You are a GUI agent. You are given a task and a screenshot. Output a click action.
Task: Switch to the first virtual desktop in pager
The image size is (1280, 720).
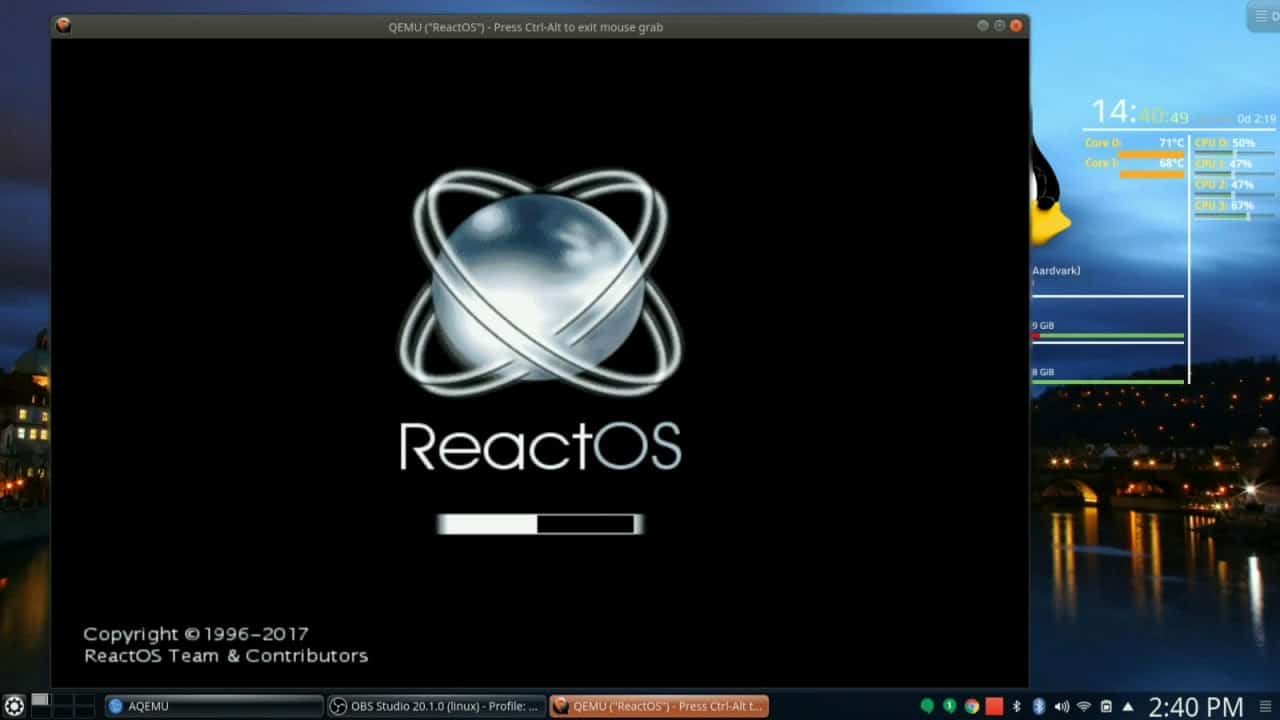tap(40, 700)
